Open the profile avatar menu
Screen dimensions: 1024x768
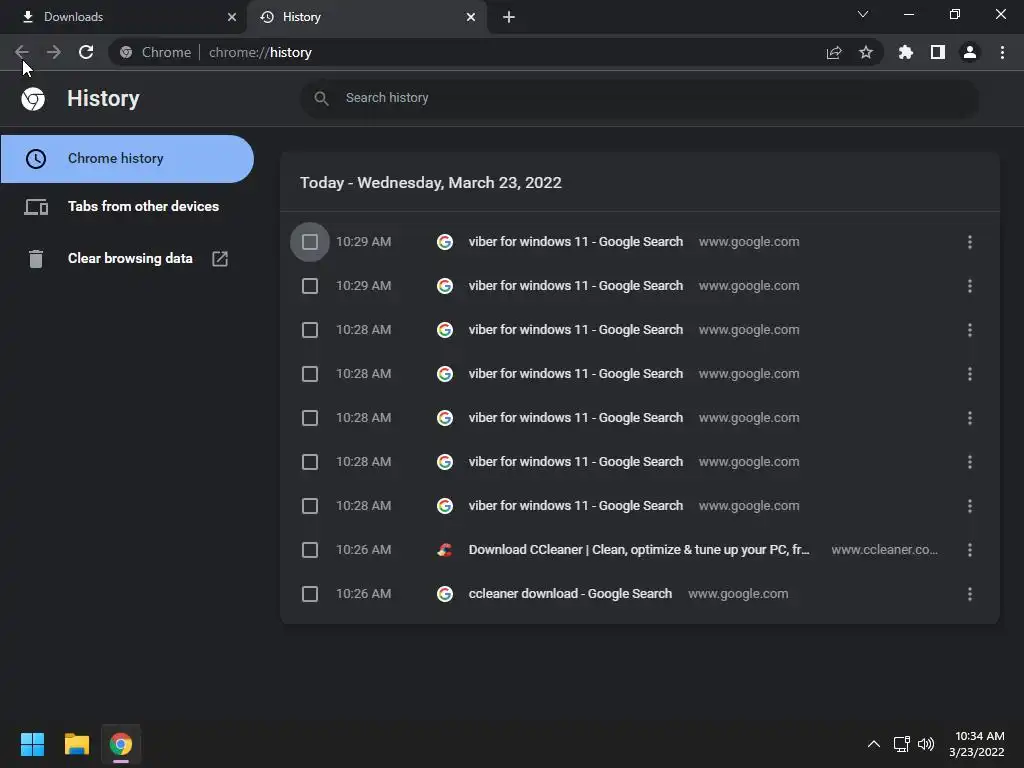(x=970, y=52)
